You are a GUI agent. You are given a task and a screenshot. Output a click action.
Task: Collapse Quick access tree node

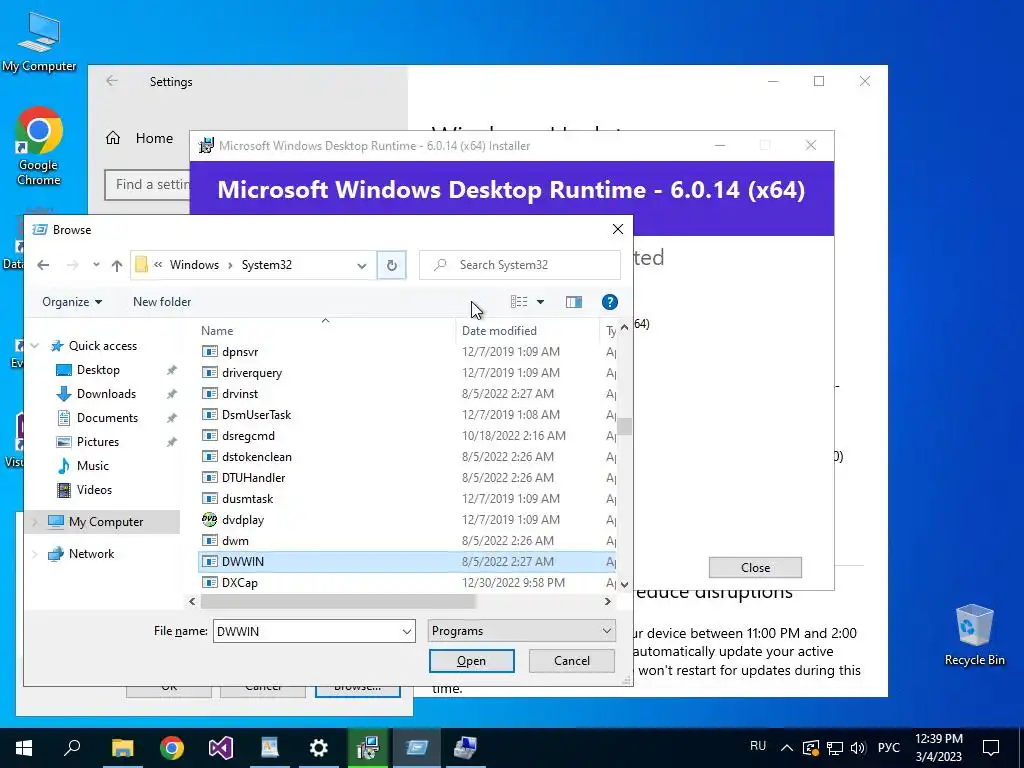[x=35, y=346]
